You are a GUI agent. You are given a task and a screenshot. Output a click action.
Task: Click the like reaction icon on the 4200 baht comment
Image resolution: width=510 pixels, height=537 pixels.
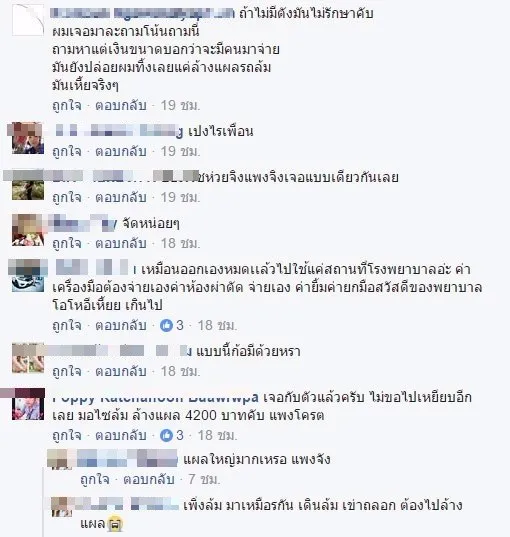coord(166,435)
